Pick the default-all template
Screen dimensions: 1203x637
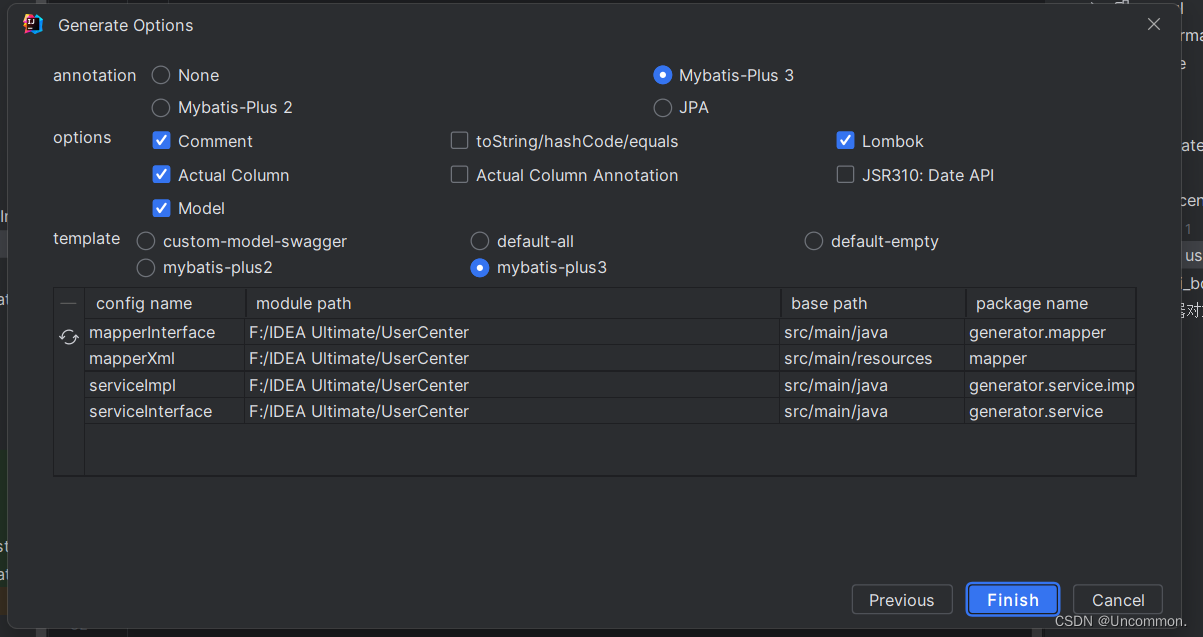(480, 241)
